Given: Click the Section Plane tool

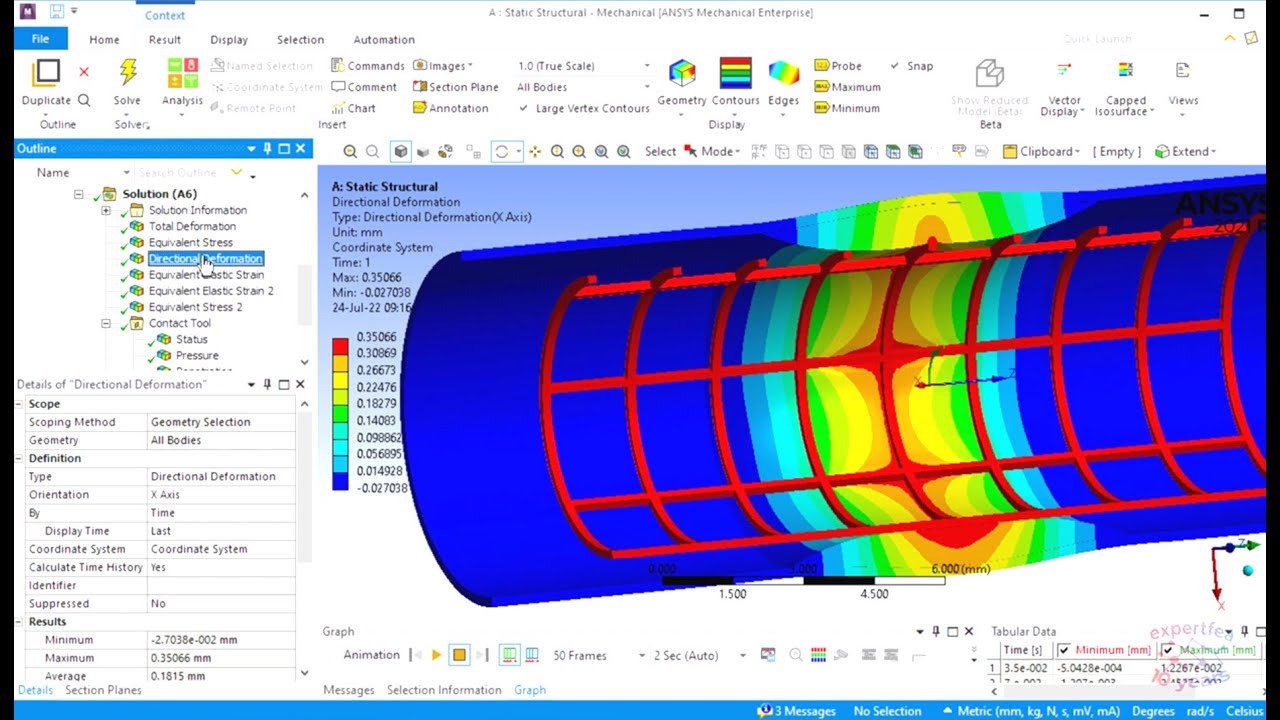Looking at the screenshot, I should point(455,87).
